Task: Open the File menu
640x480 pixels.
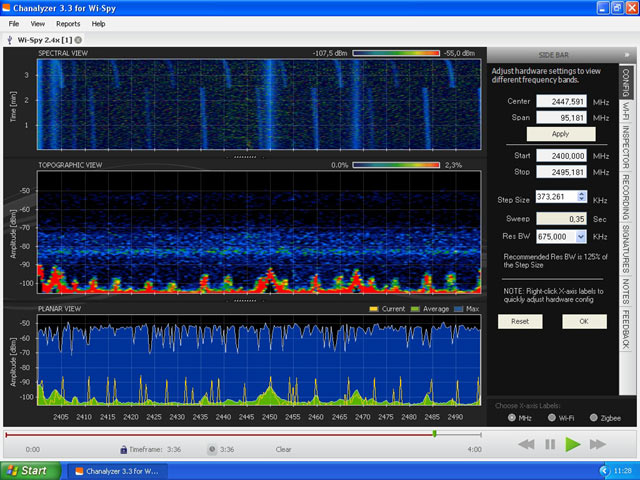Action: pos(14,24)
